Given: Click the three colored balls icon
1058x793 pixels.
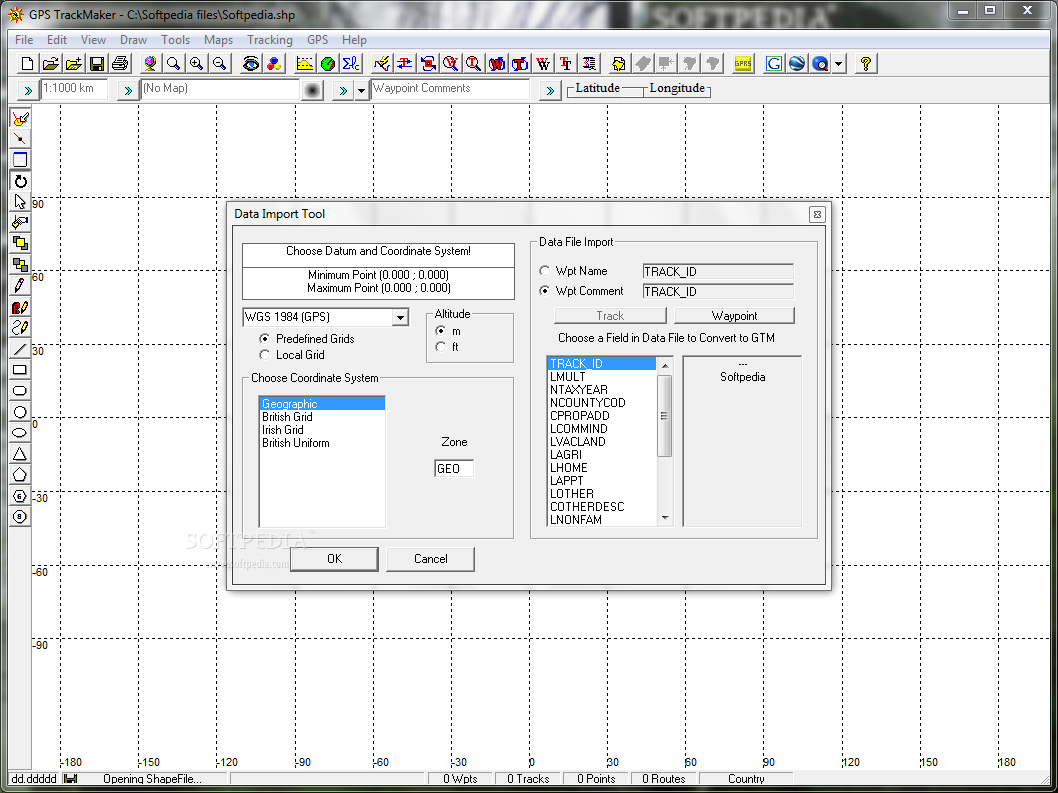Looking at the screenshot, I should pos(273,63).
